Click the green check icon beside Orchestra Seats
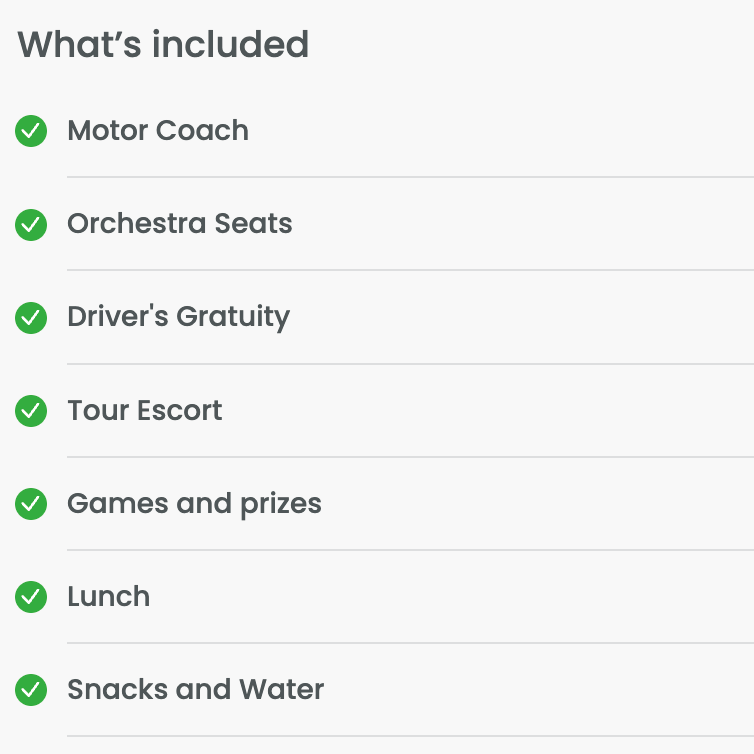Screen dimensions: 754x754 (31, 224)
